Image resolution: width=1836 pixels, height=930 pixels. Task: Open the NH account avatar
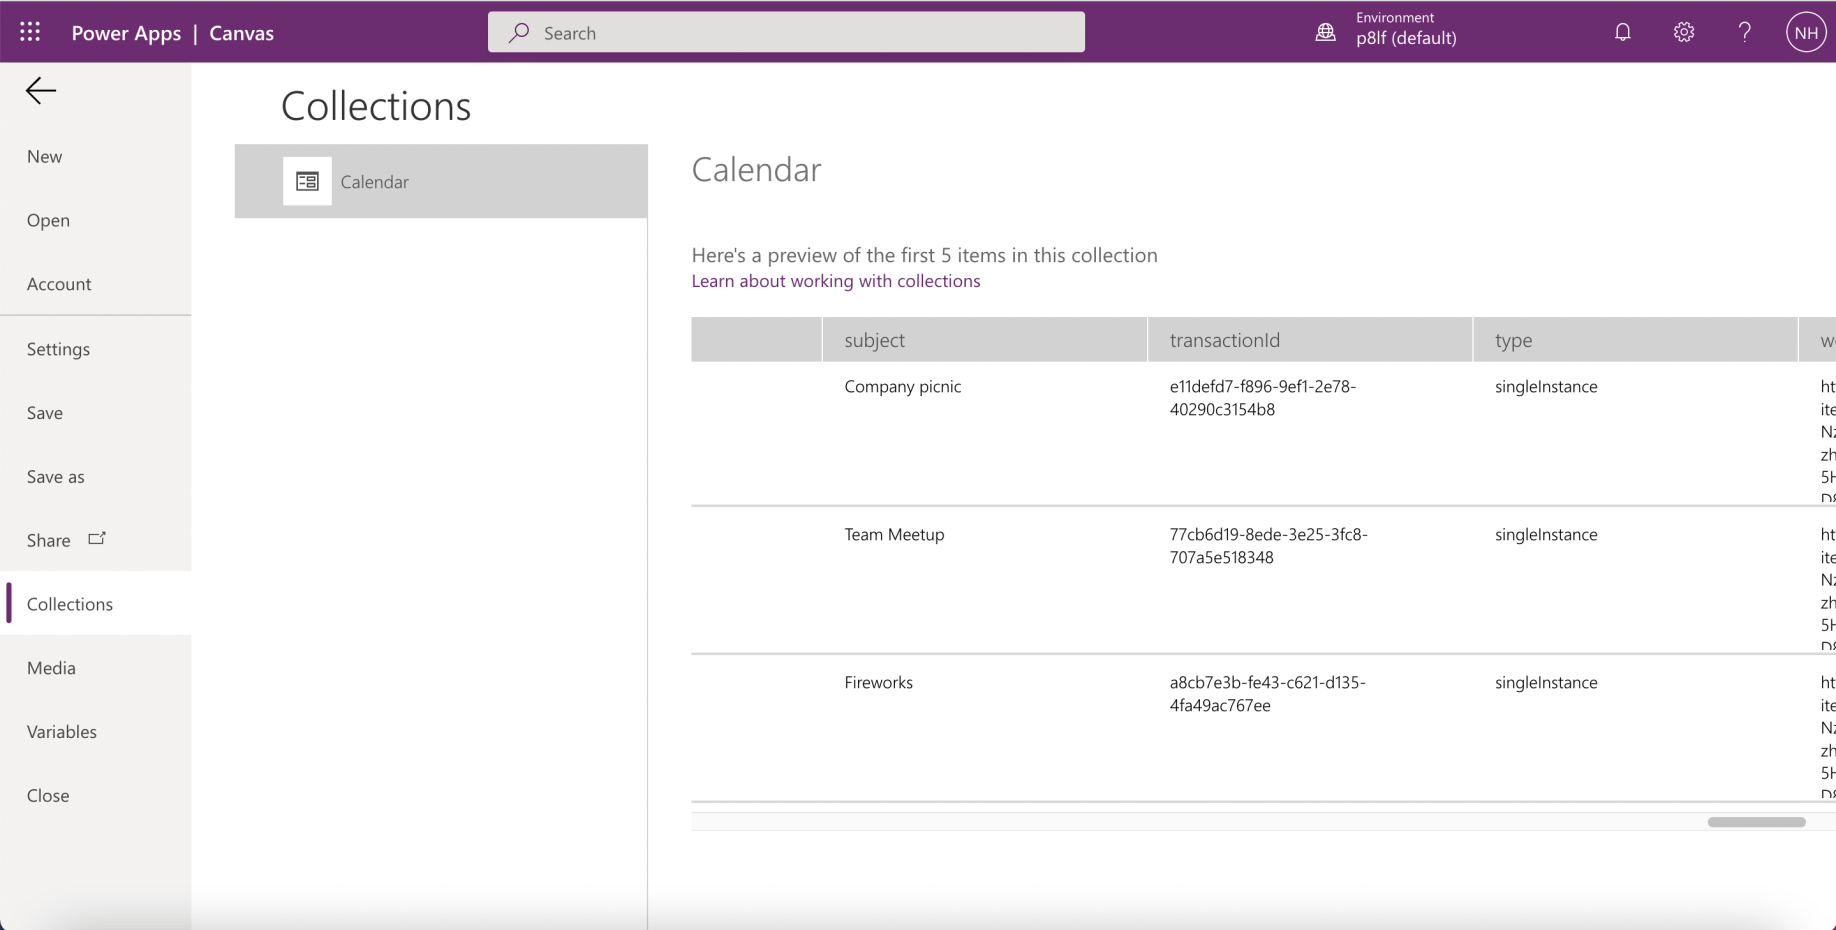tap(1806, 32)
